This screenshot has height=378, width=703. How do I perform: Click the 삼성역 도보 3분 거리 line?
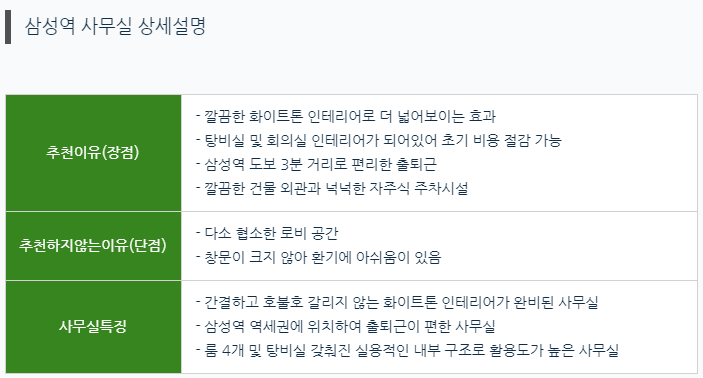(316, 164)
